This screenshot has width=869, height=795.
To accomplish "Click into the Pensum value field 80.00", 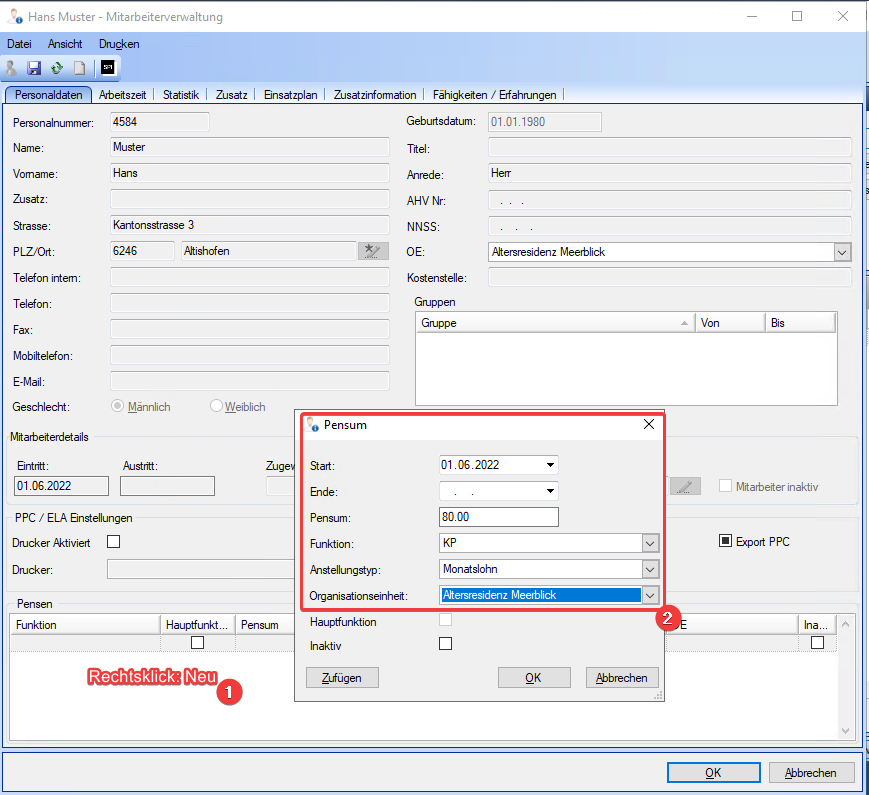I will click(x=498, y=517).
